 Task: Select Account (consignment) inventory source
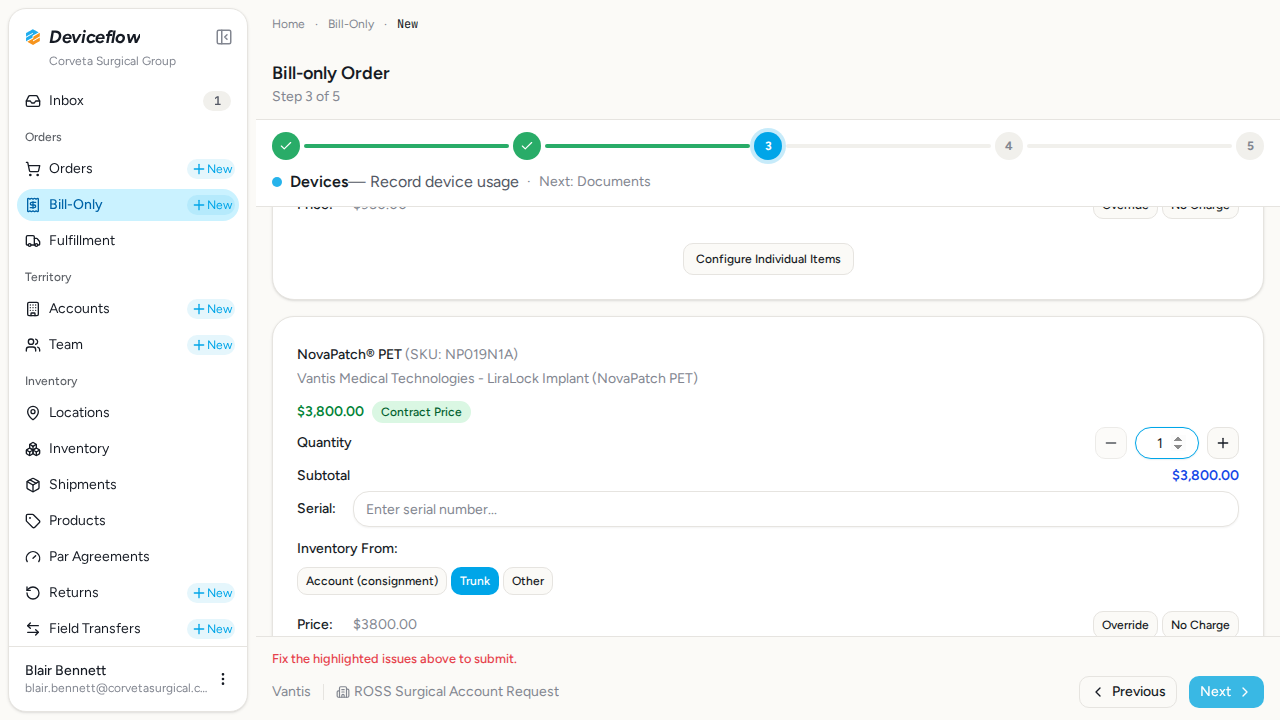pyautogui.click(x=372, y=581)
